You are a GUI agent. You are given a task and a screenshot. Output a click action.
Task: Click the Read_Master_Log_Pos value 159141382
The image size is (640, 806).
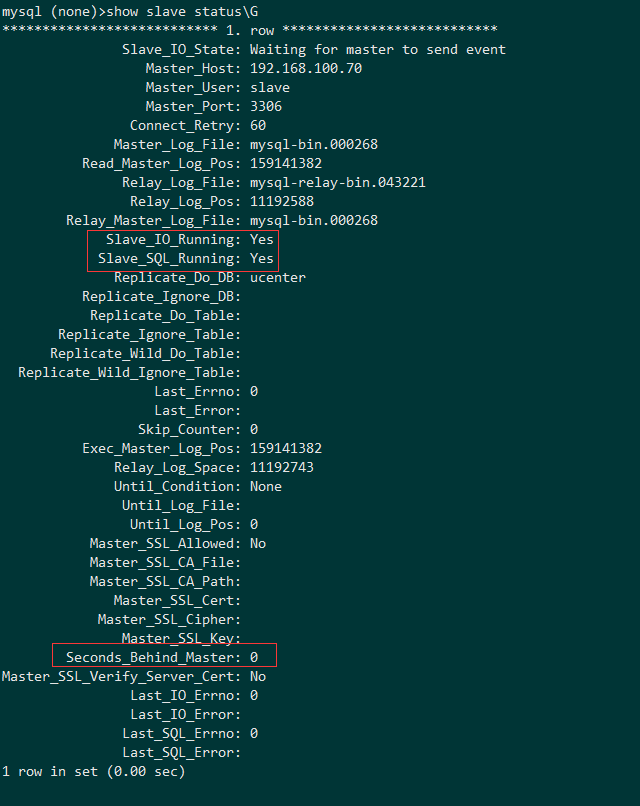point(286,163)
